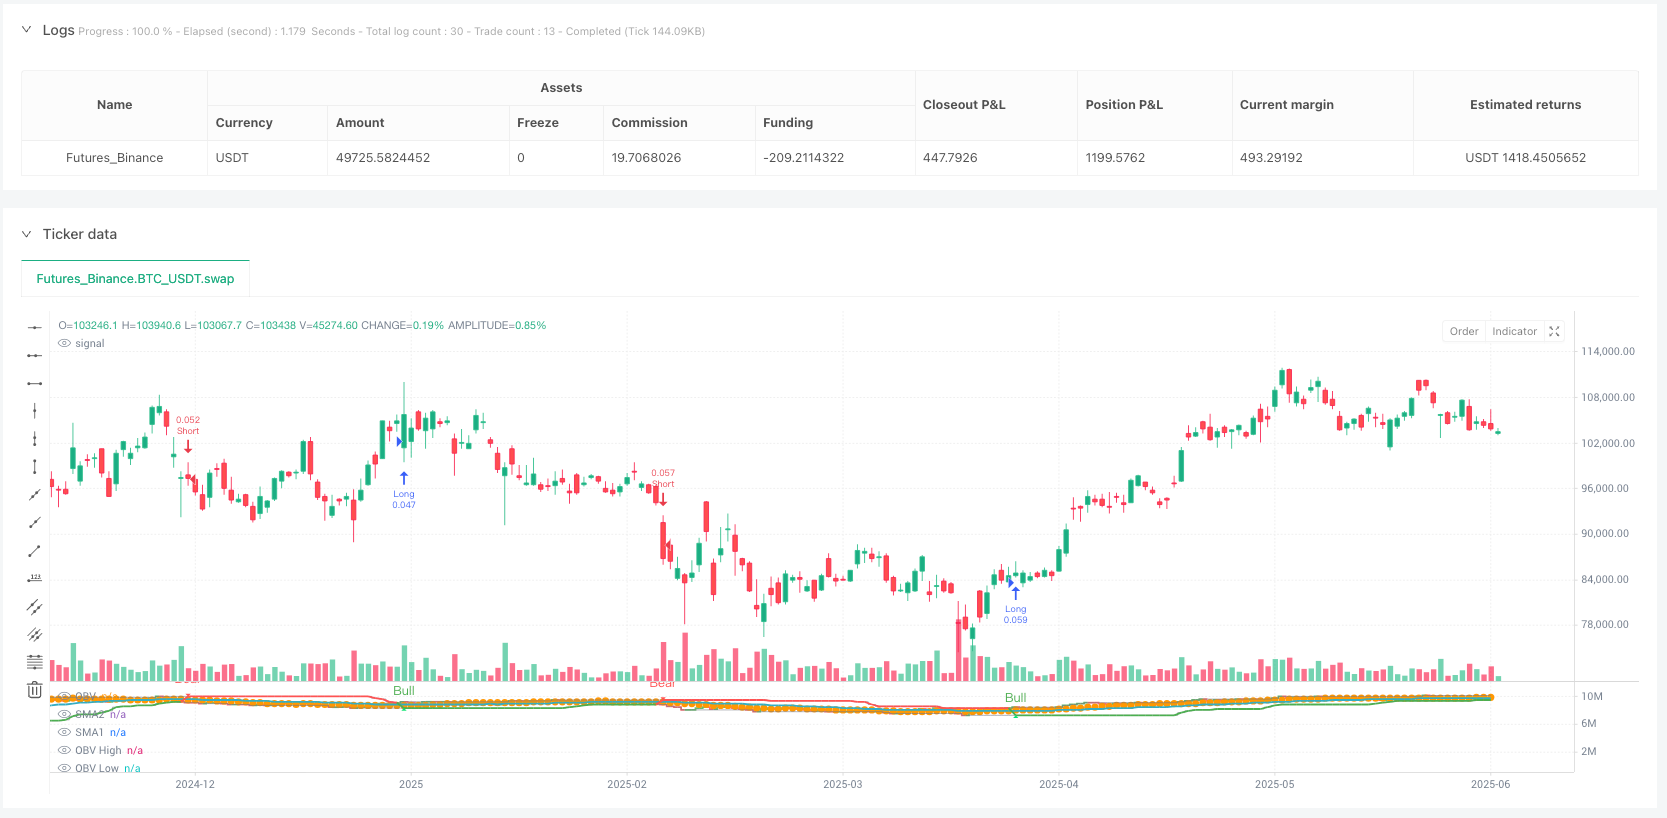Click the Futures_Binance cell in the table
Image resolution: width=1667 pixels, height=818 pixels.
click(x=114, y=158)
